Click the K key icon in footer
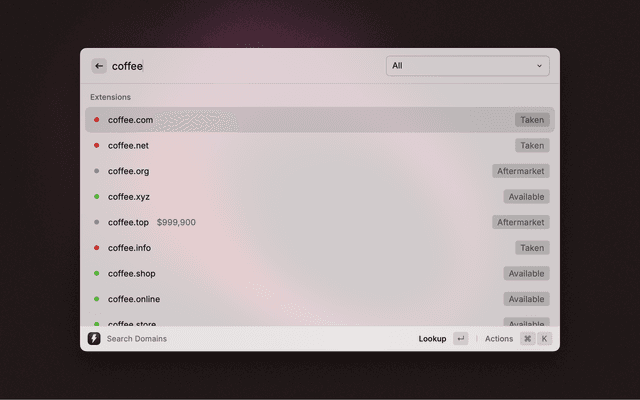Image resolution: width=640 pixels, height=400 pixels. coord(545,339)
